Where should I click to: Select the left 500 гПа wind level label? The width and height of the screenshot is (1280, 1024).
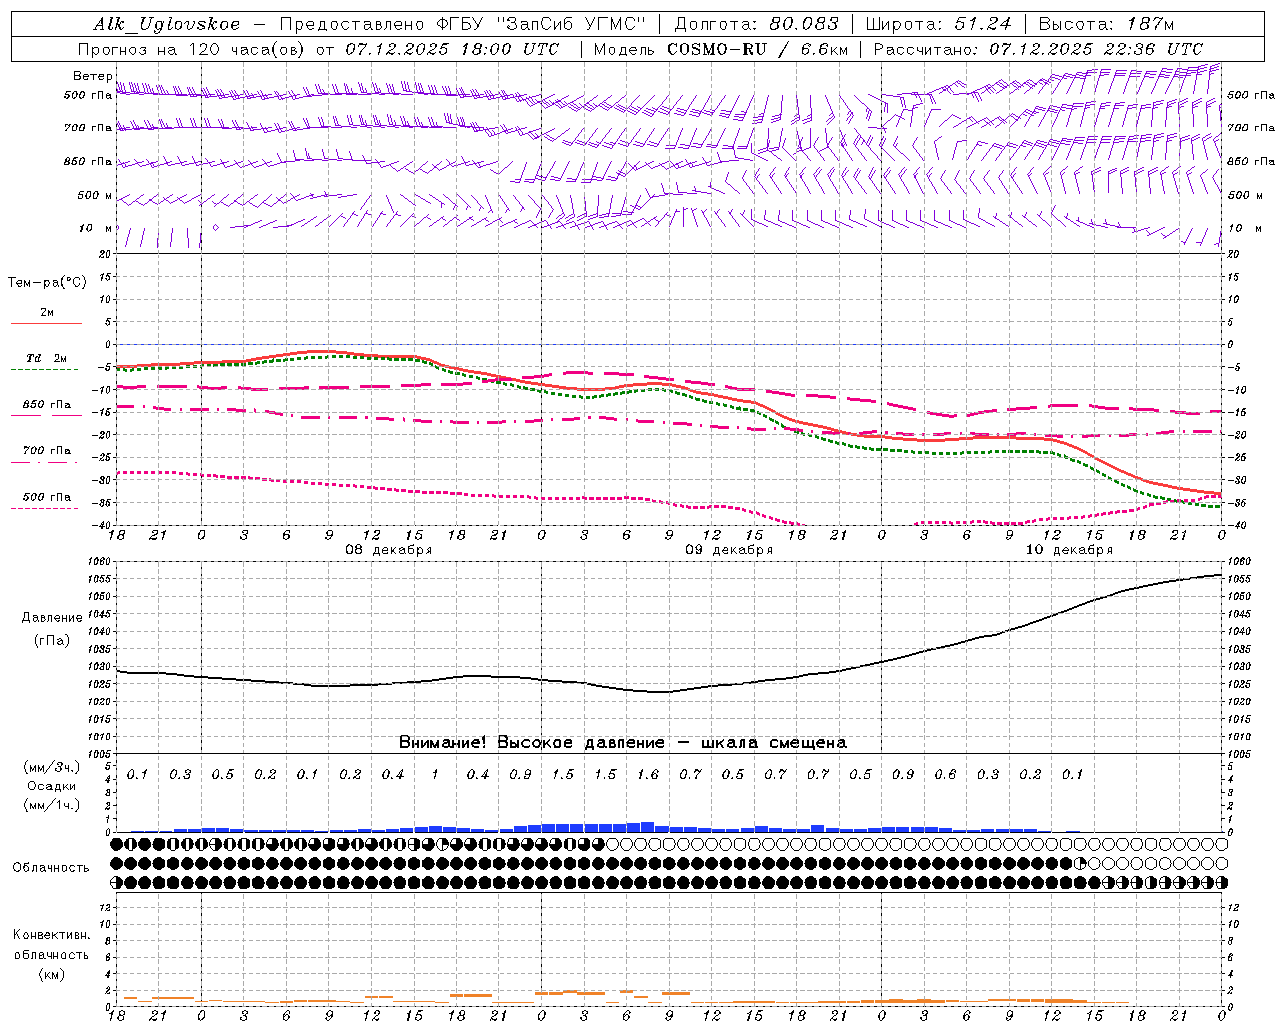(x=88, y=95)
